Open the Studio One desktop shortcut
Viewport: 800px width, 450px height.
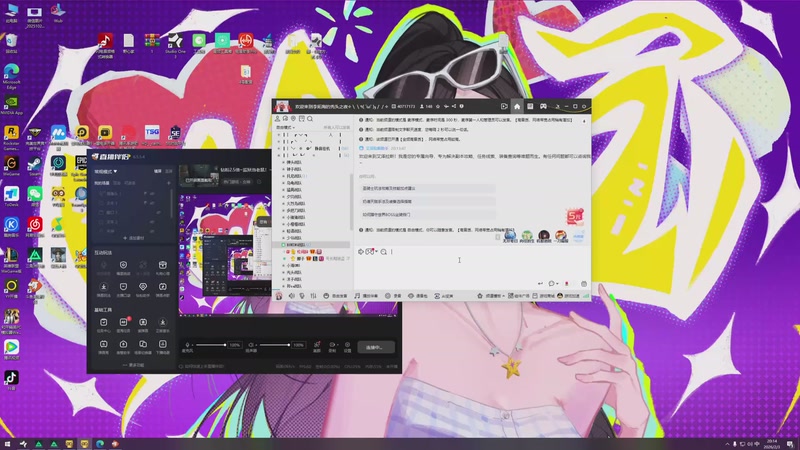coord(175,44)
